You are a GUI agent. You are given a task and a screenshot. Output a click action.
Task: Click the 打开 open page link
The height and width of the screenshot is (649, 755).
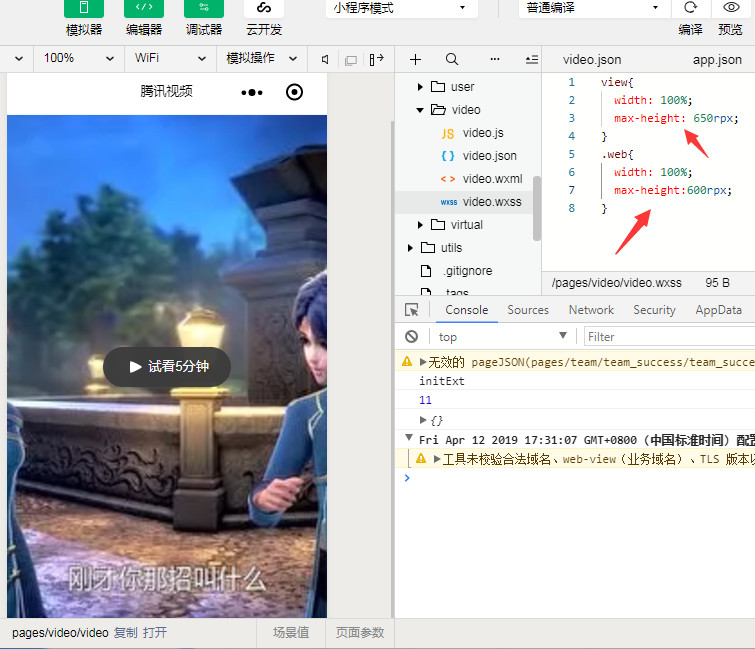click(155, 633)
